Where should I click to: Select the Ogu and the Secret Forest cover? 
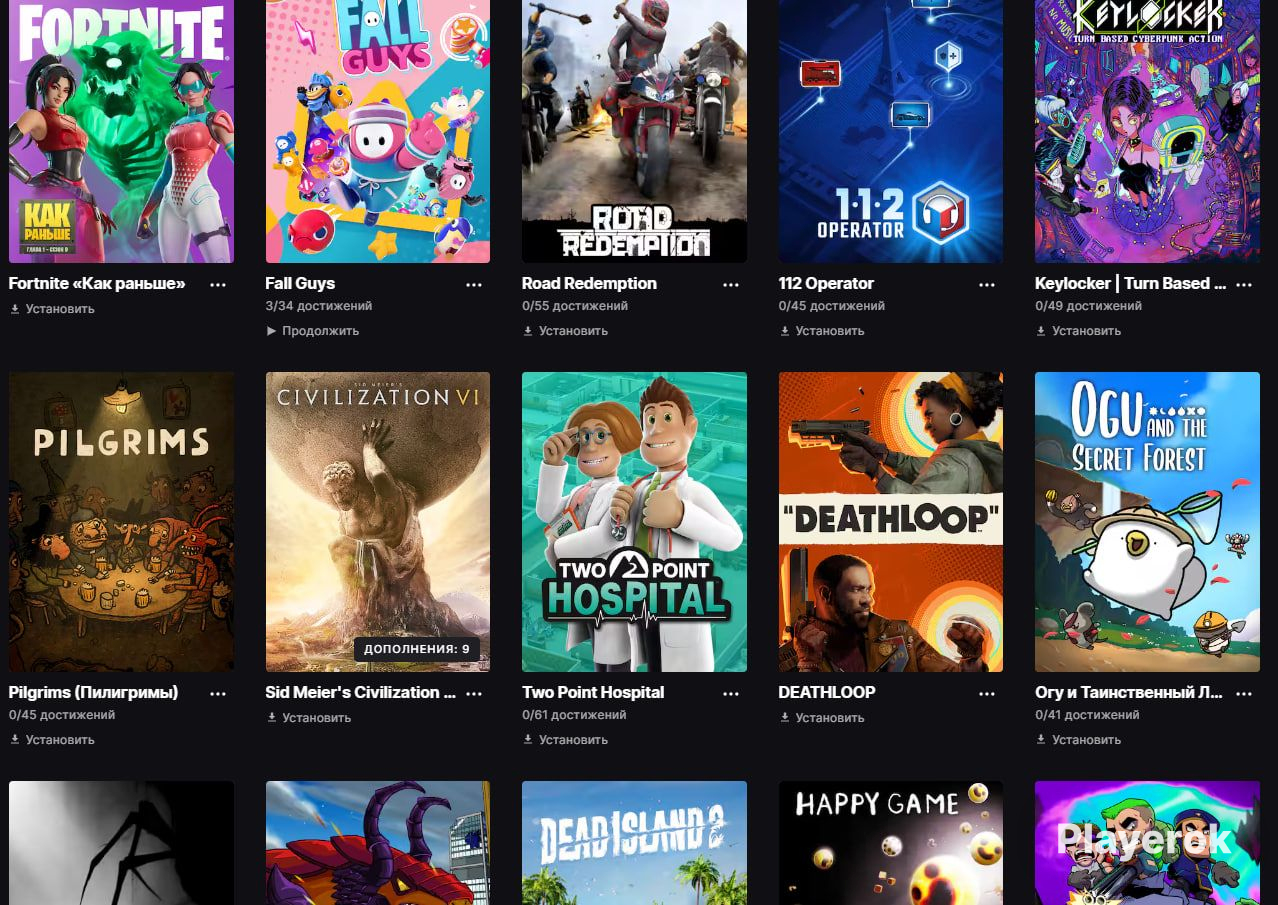(1147, 522)
